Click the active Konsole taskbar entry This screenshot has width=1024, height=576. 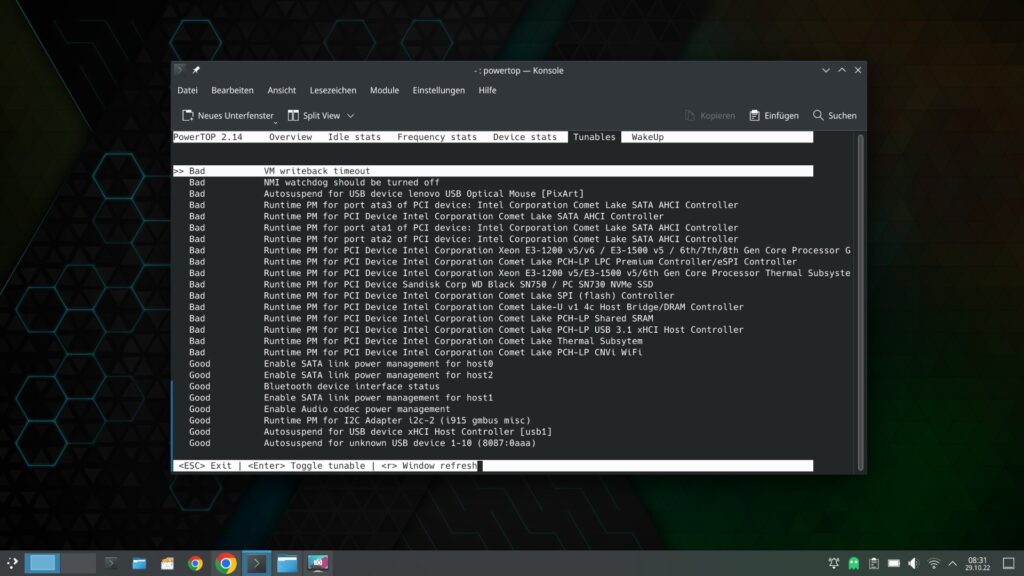257,563
